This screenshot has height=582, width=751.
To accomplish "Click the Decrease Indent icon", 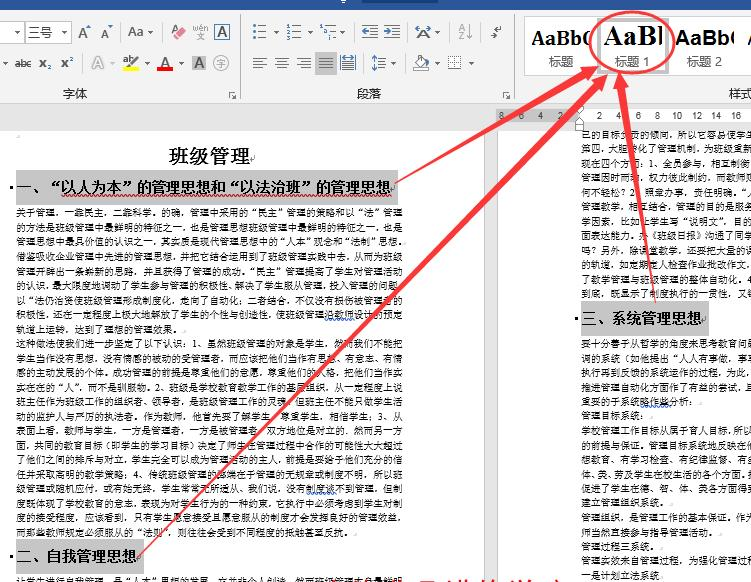I will pos(370,32).
